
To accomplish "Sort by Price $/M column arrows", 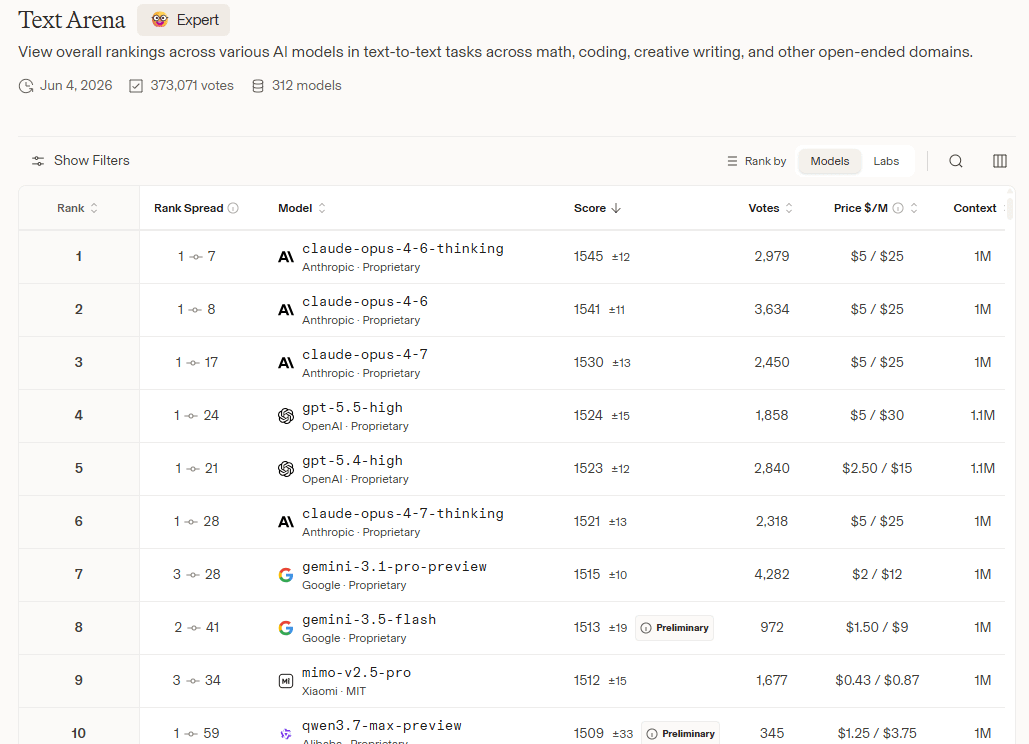I will pos(914,208).
